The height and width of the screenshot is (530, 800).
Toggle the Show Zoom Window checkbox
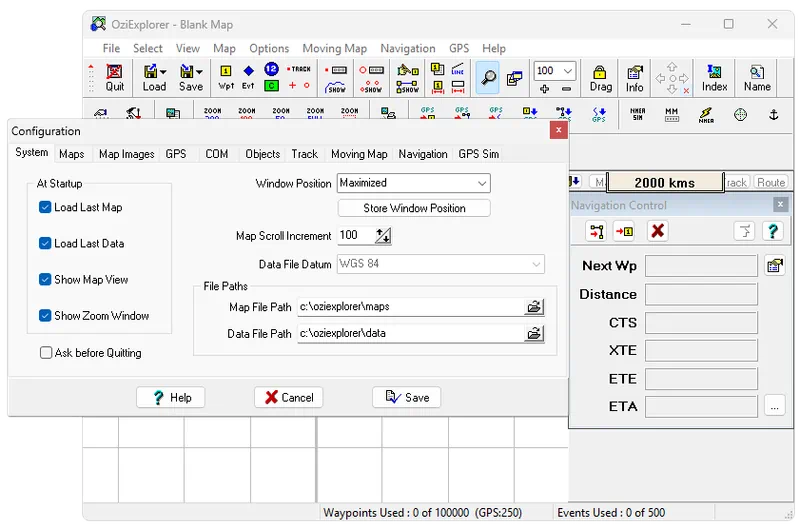pyautogui.click(x=45, y=316)
